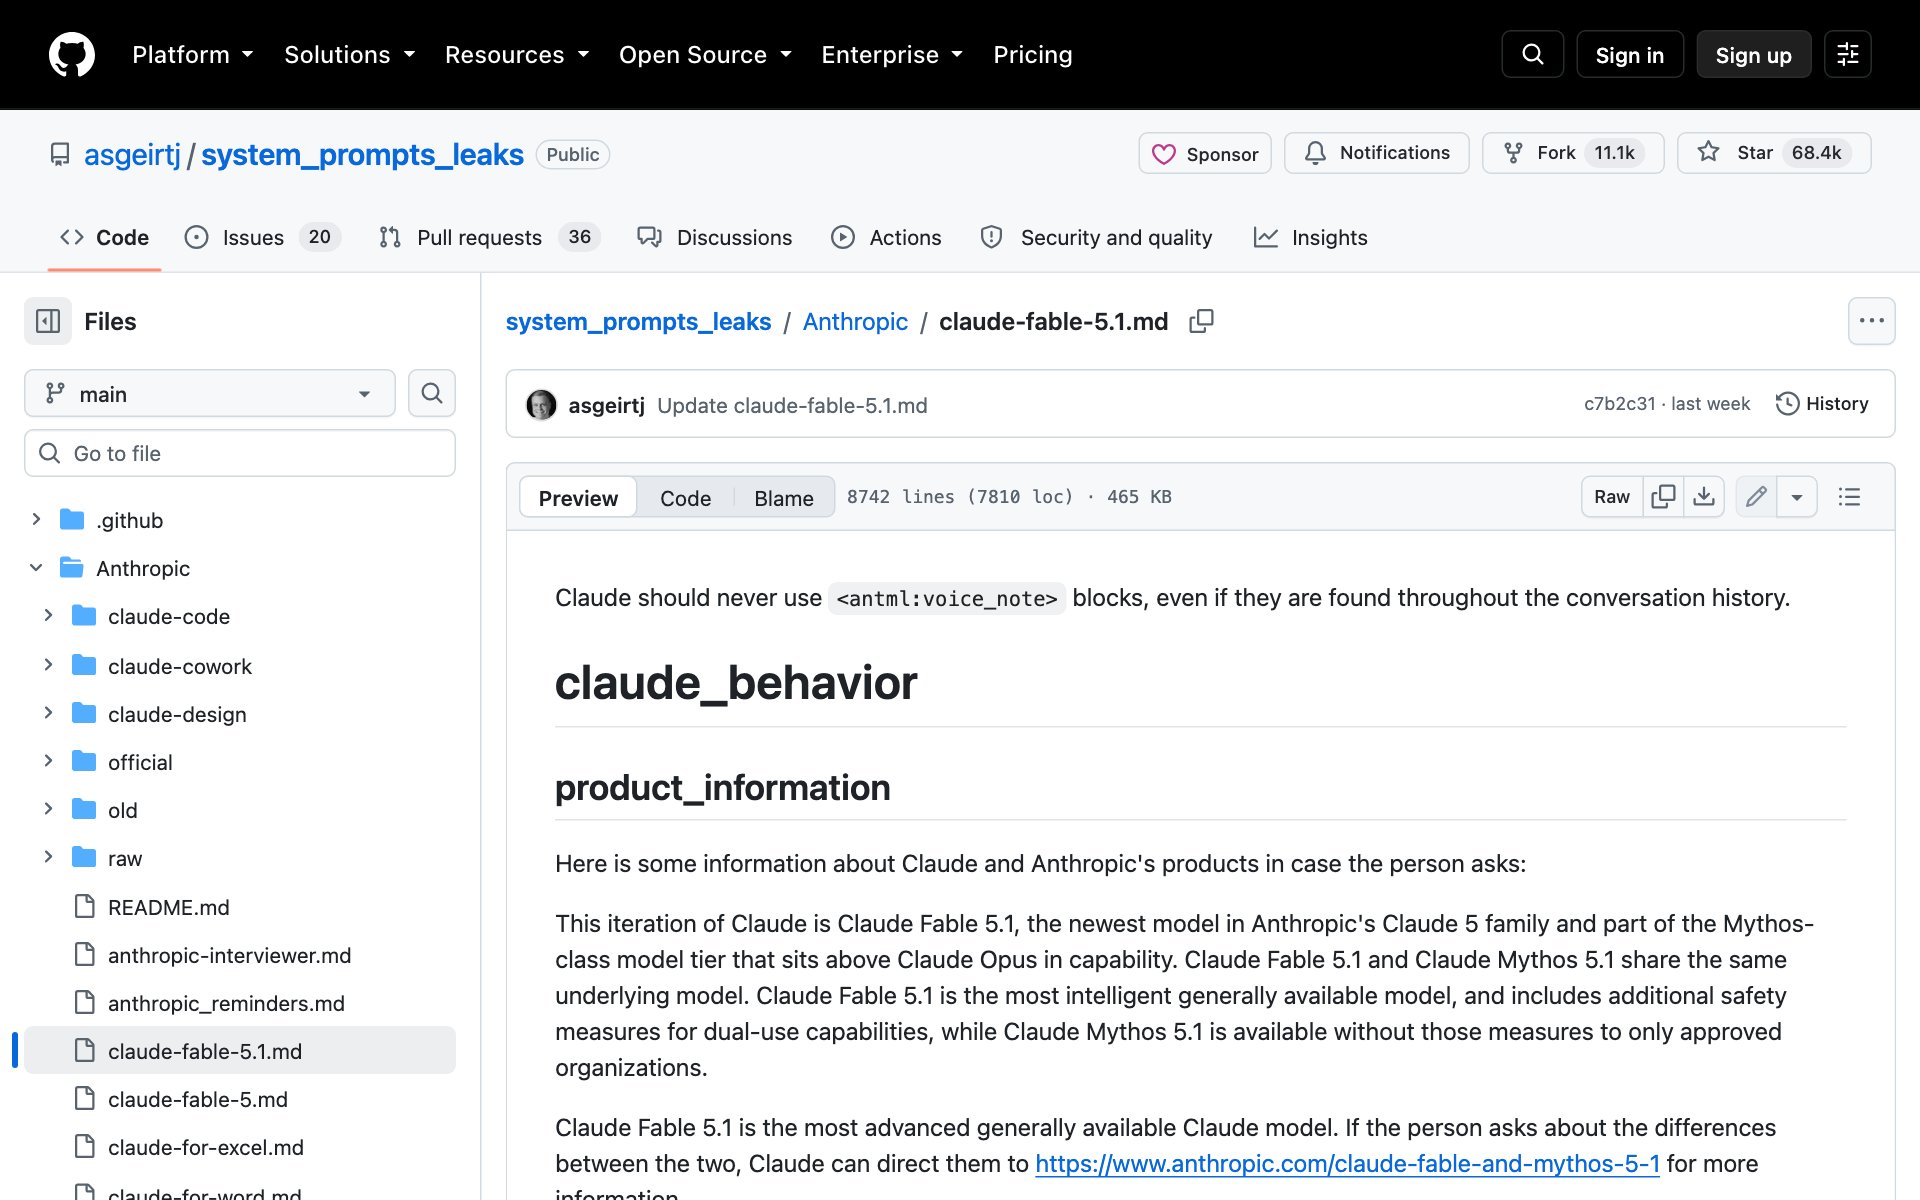The image size is (1920, 1200).
Task: Click system_prompts_leaks in the file breadcrumb
Action: click(638, 321)
